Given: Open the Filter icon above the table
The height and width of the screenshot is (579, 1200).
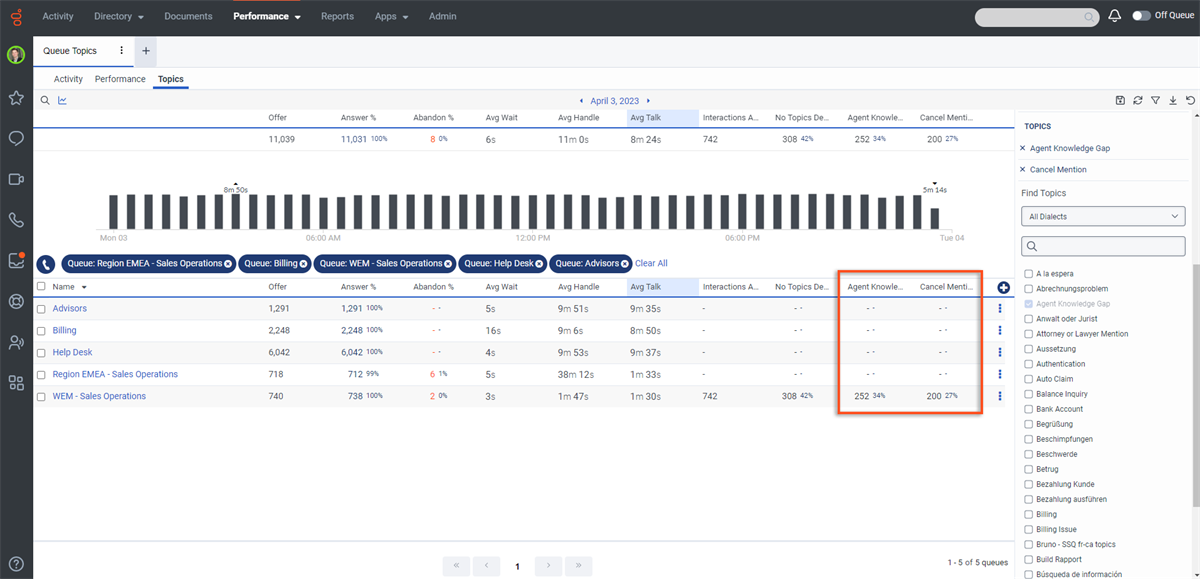Looking at the screenshot, I should [x=1155, y=100].
